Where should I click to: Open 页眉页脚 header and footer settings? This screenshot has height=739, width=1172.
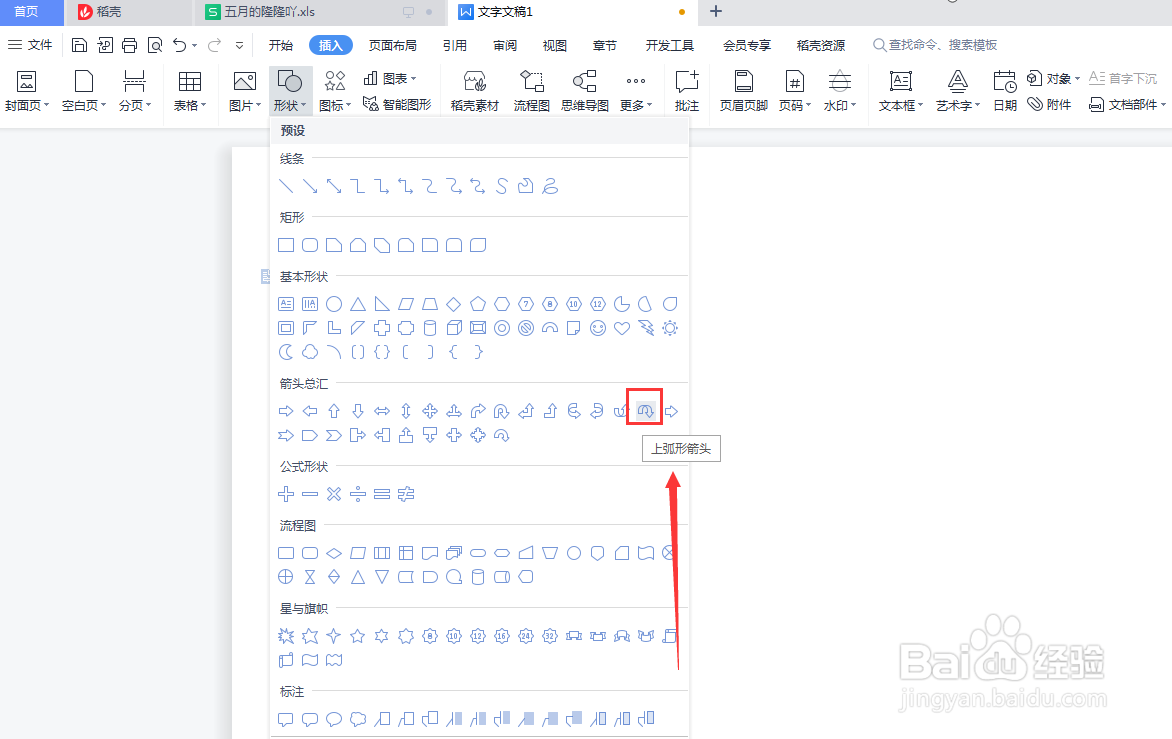(742, 89)
